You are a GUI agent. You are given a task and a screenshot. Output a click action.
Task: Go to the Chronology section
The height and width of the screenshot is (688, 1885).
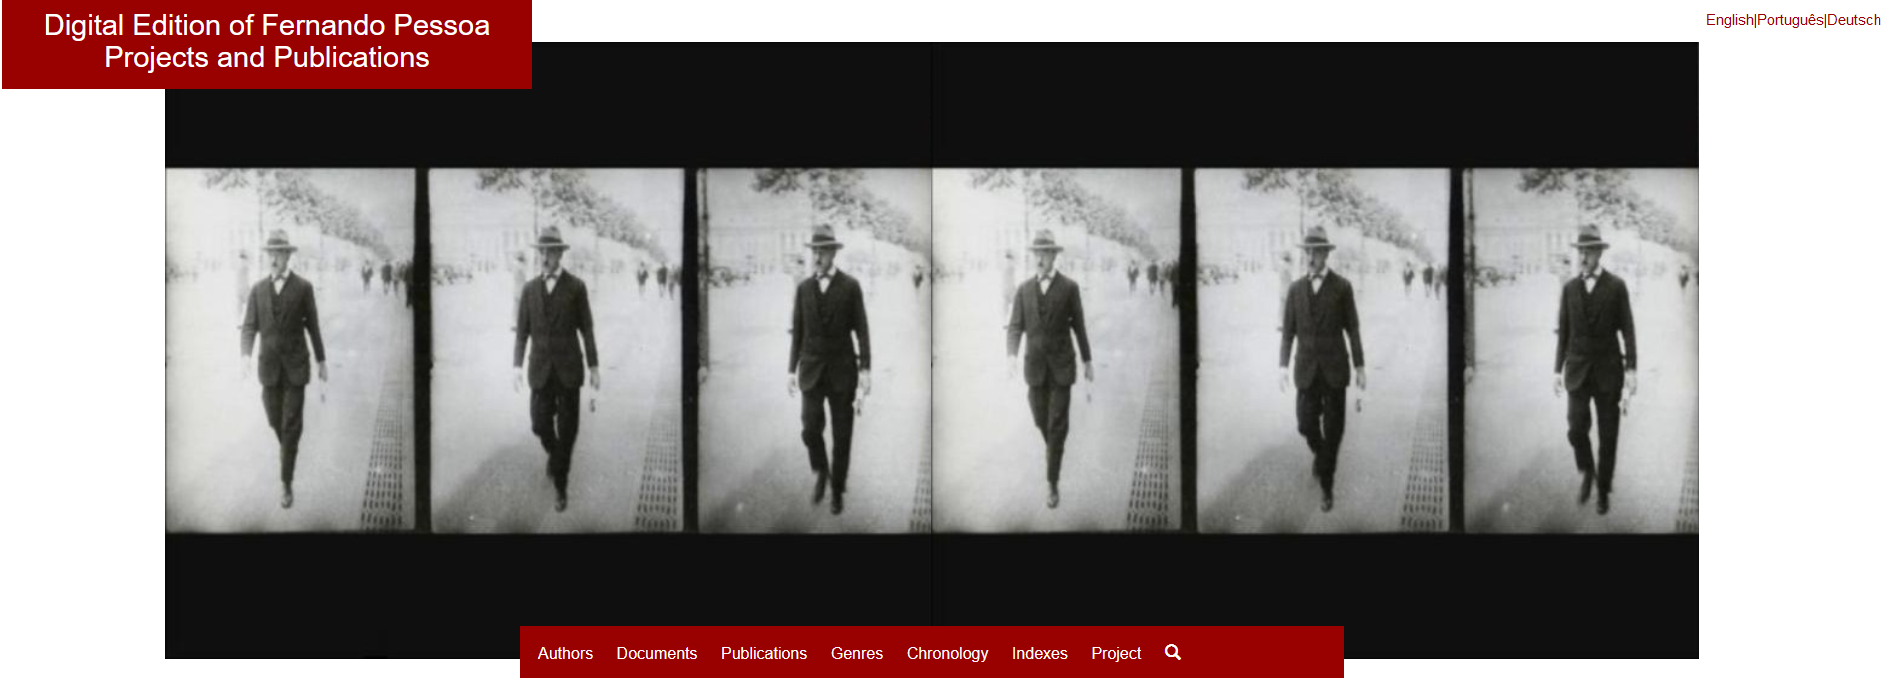[947, 653]
